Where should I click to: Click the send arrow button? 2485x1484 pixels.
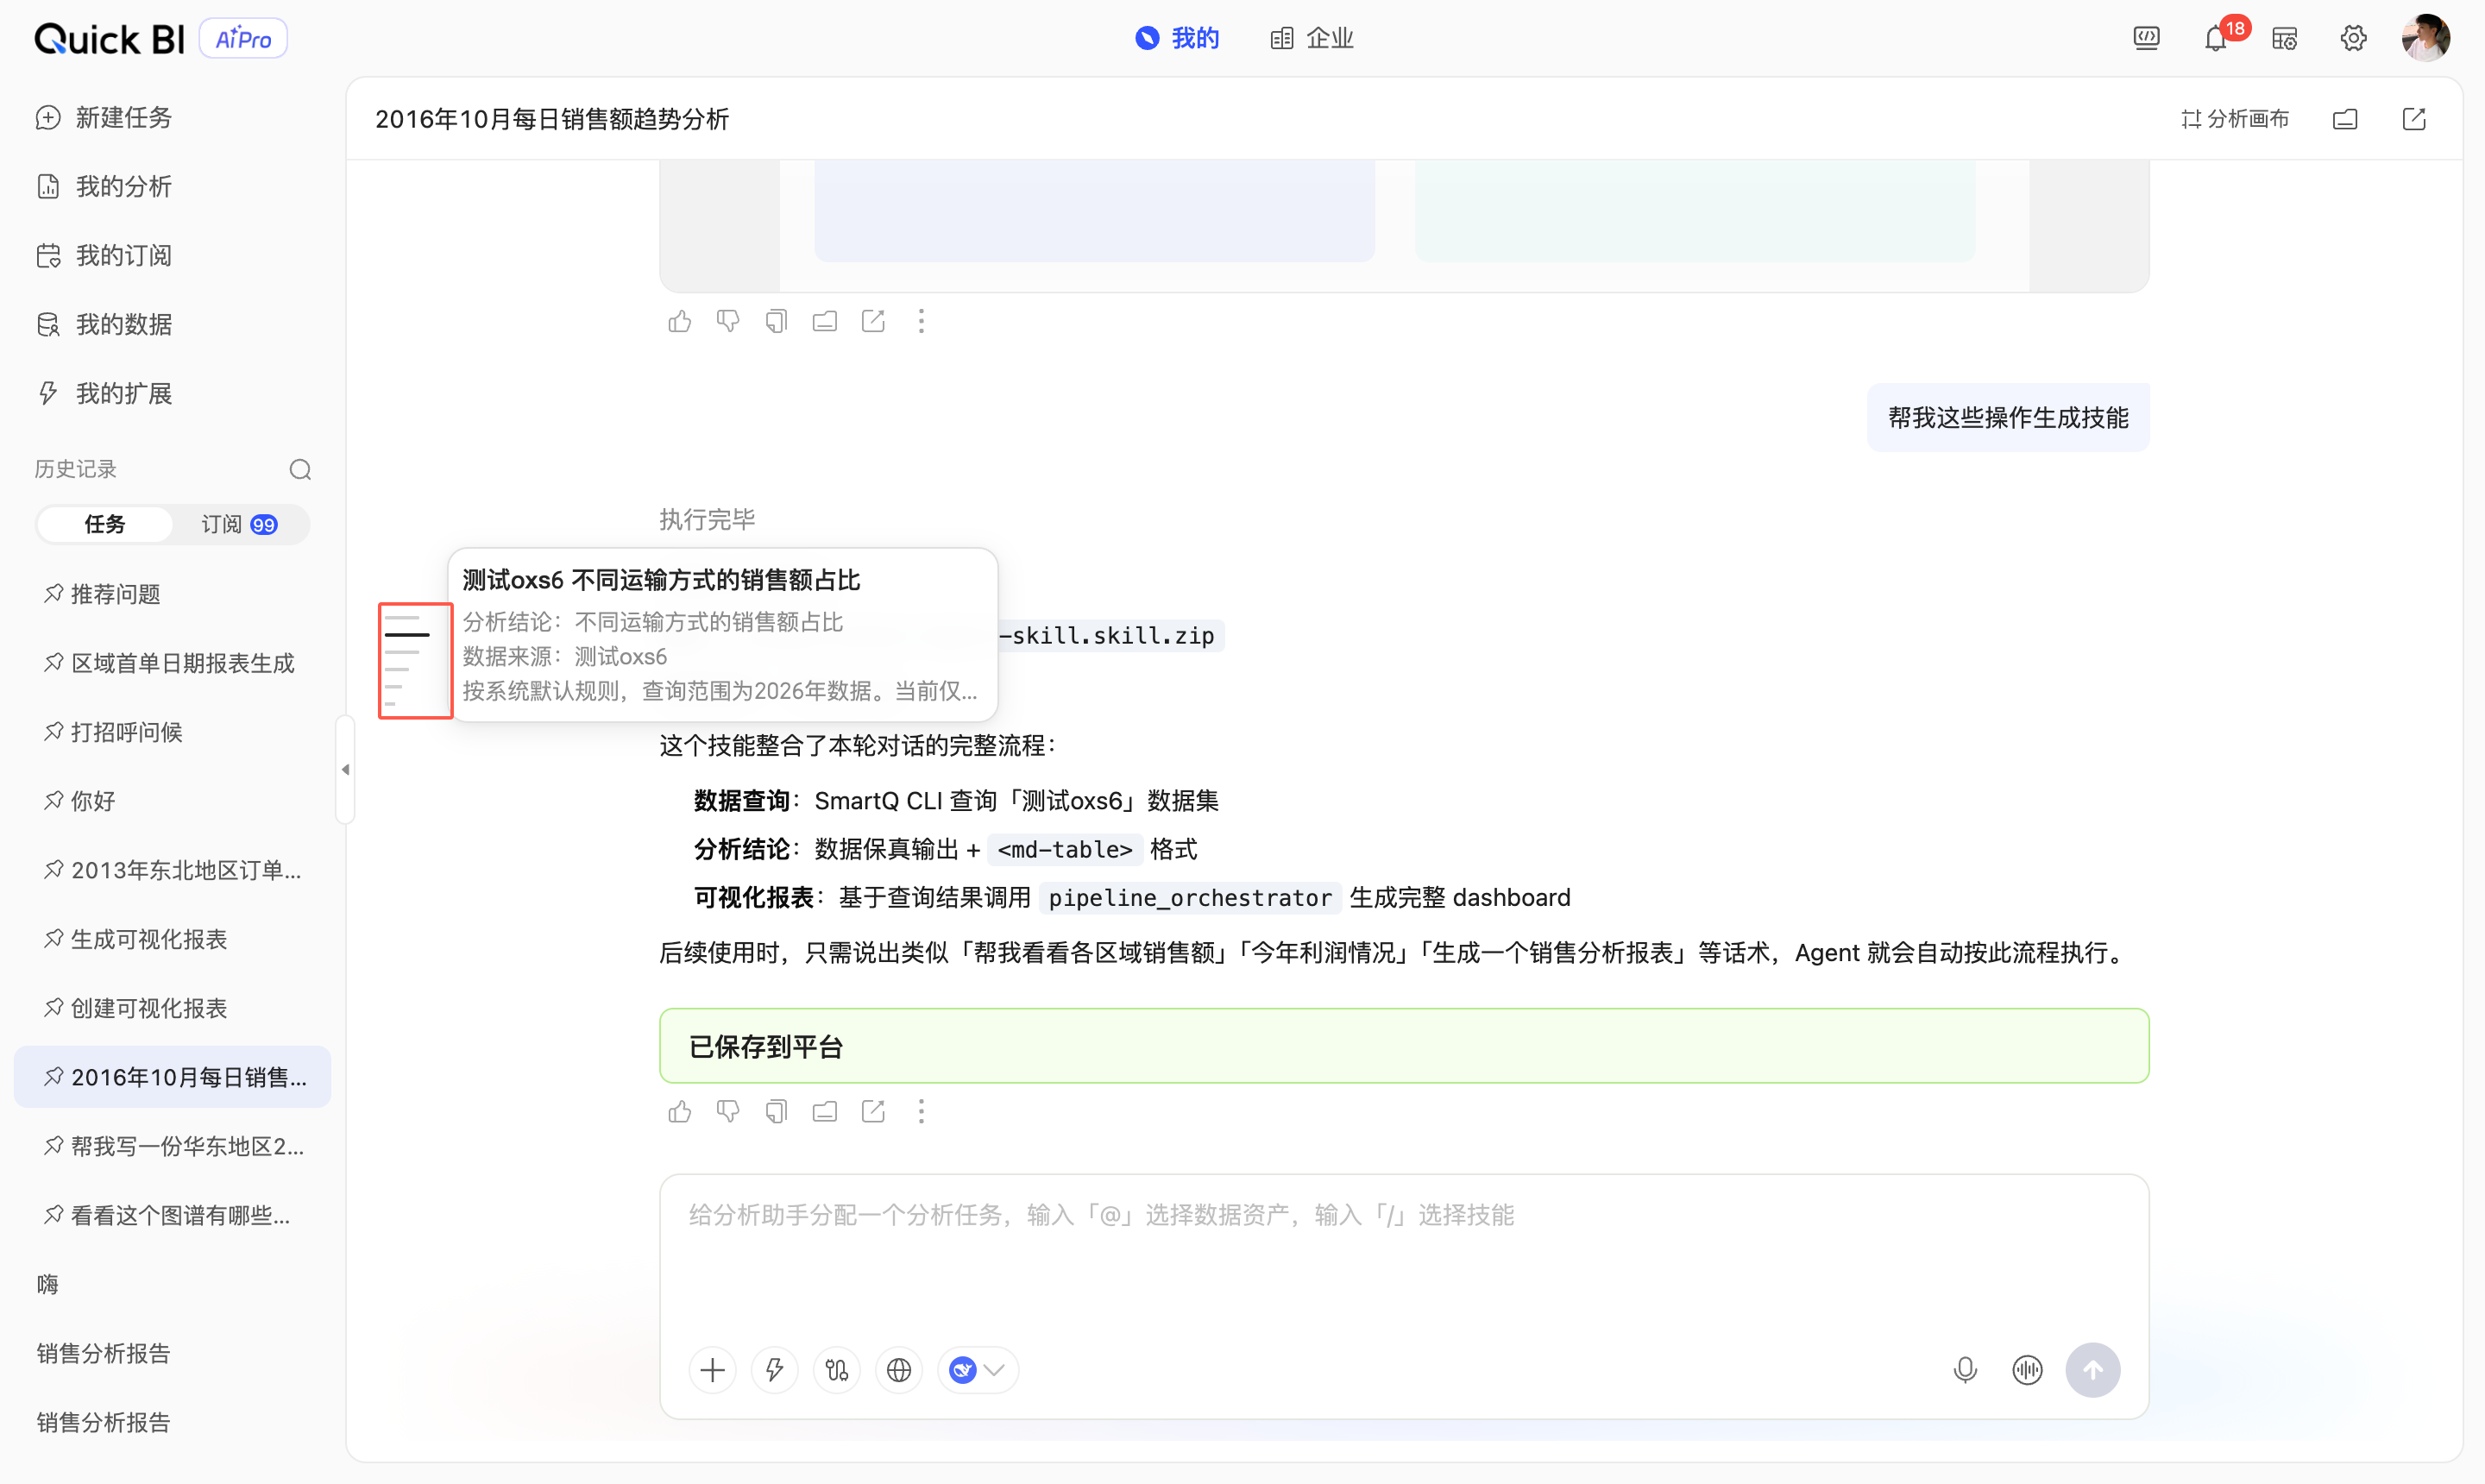(2093, 1369)
